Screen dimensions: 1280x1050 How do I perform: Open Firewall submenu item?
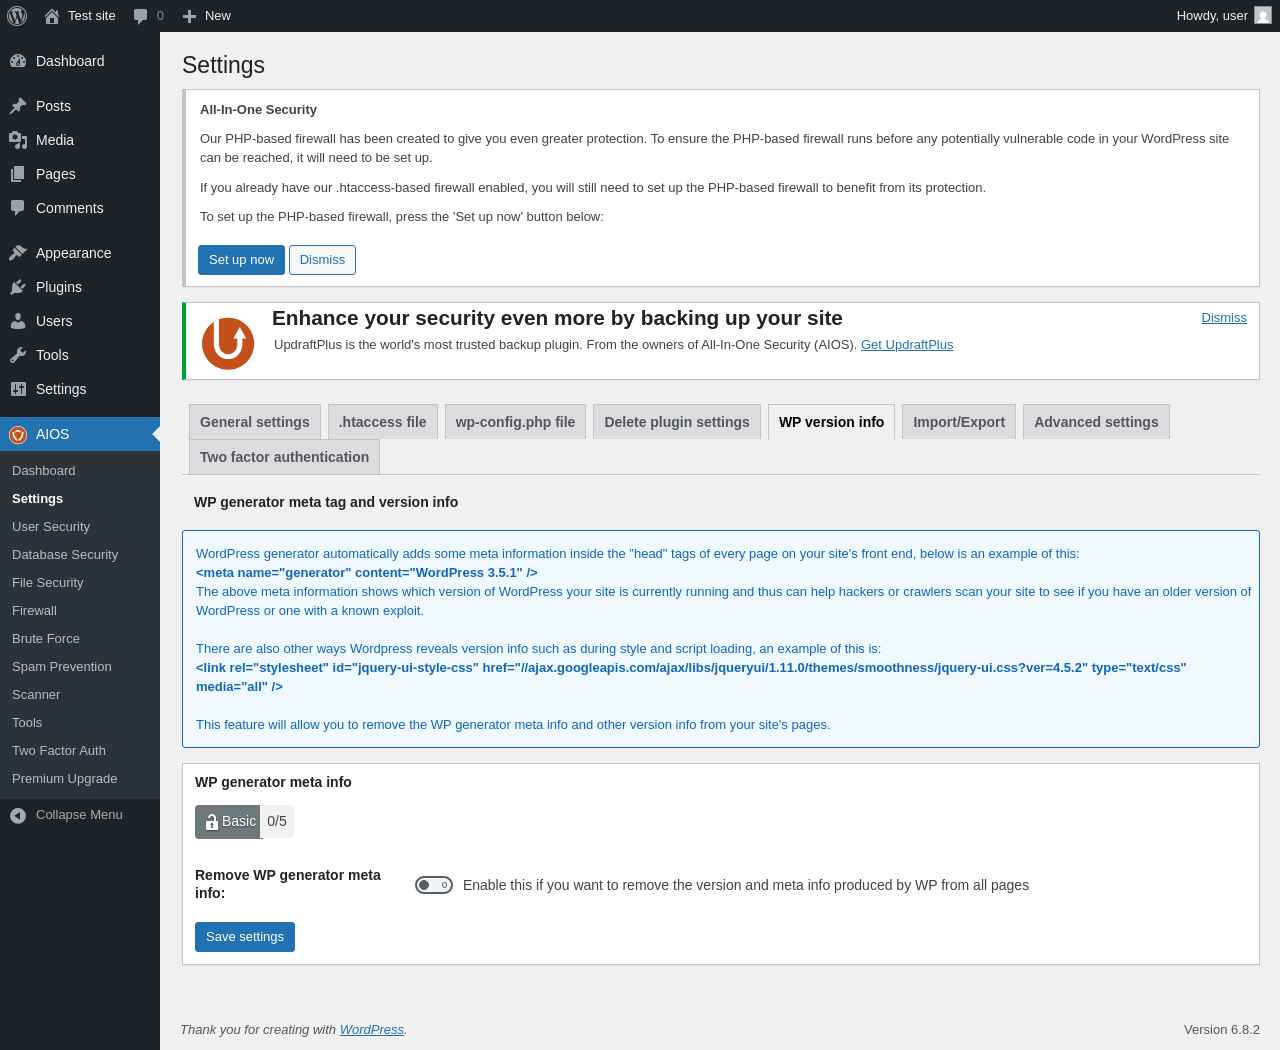click(35, 611)
